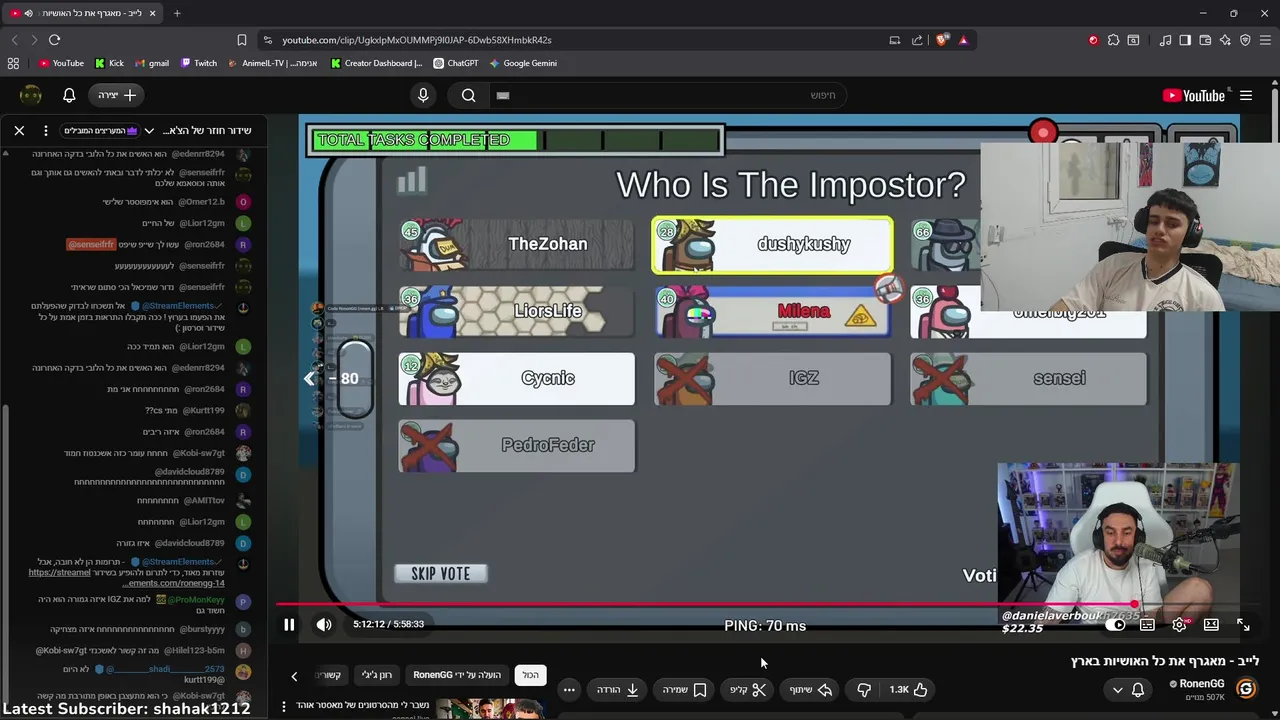Click the YouTube search magnifier
Image resolution: width=1280 pixels, height=720 pixels.
[468, 95]
